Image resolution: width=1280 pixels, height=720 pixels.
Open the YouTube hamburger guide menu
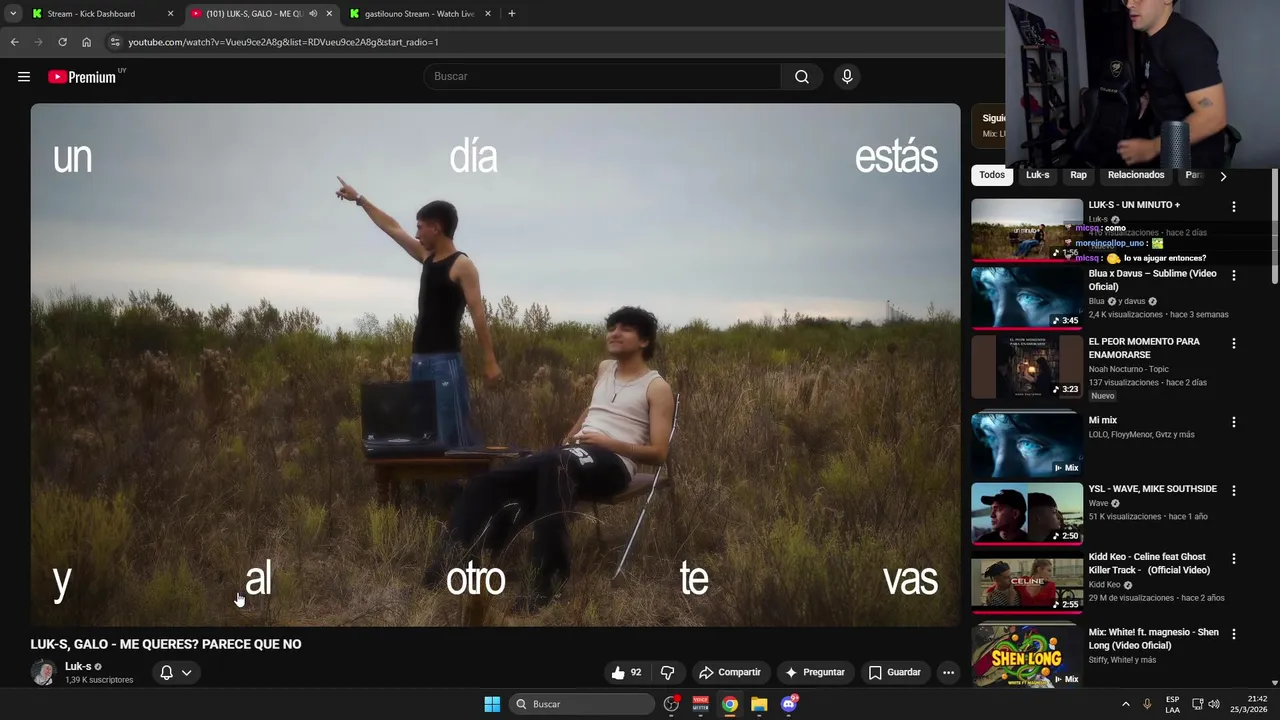click(24, 77)
